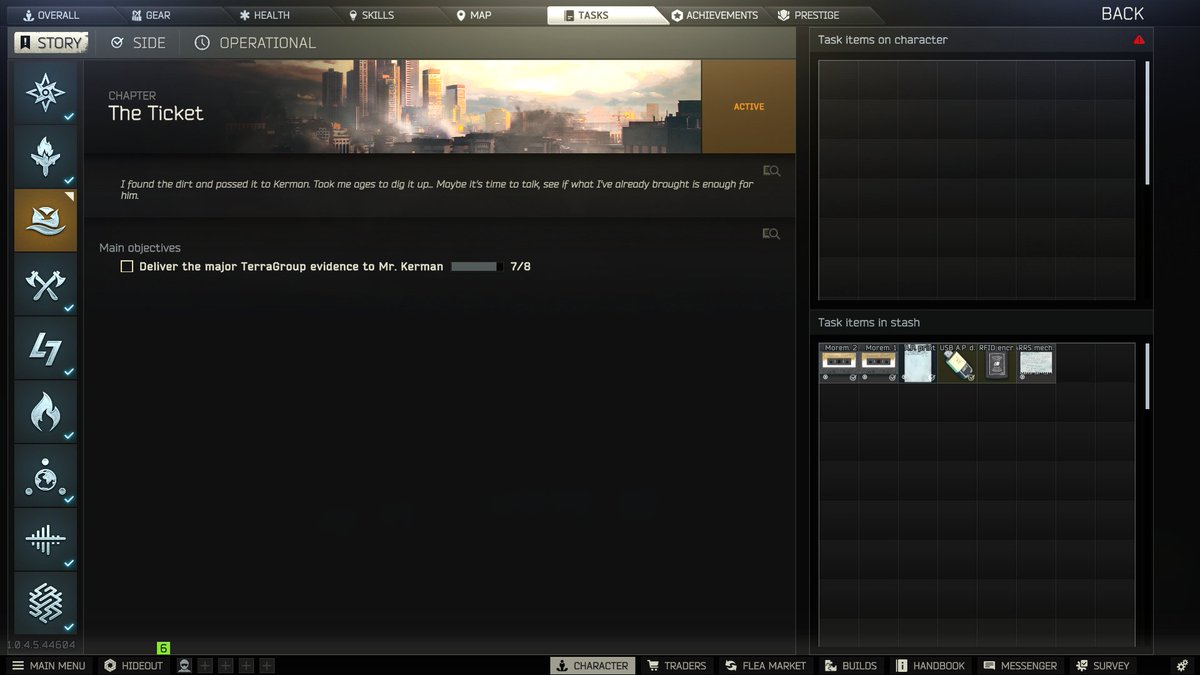Screen dimensions: 1200x675
Task: Click the ACTIVE chapter status badge
Action: click(748, 107)
